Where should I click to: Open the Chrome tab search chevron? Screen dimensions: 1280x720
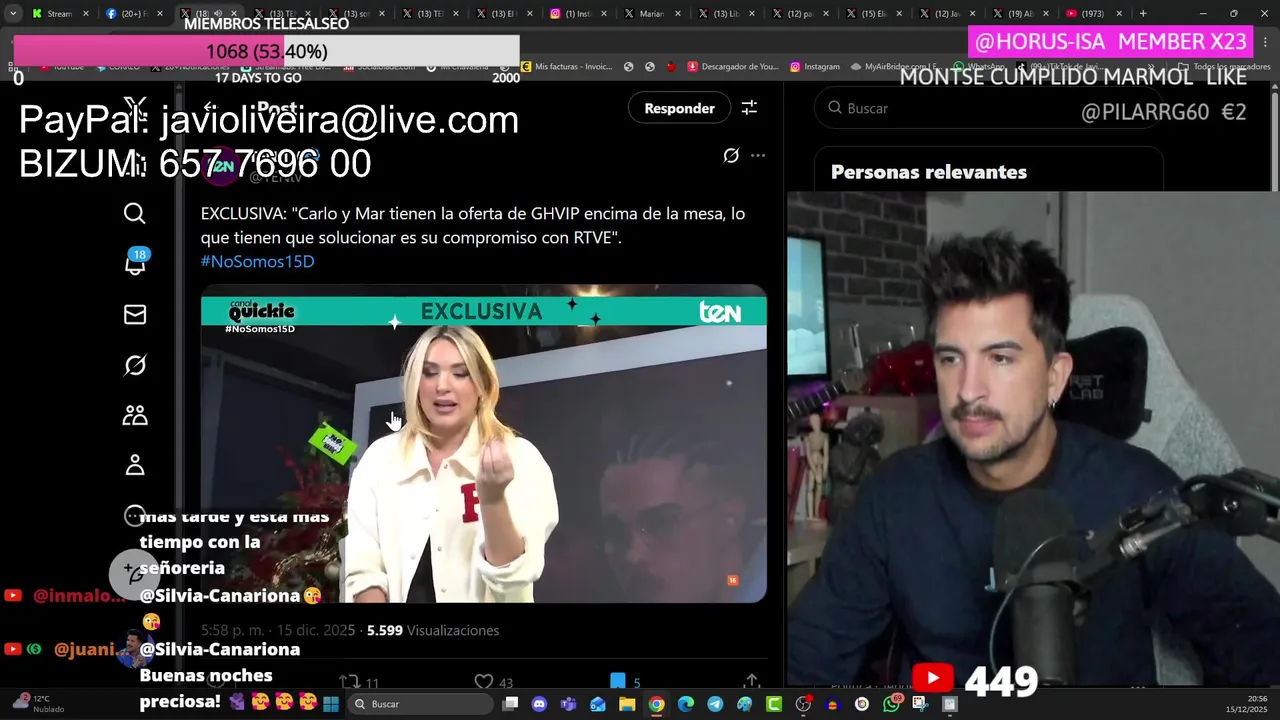coord(13,13)
